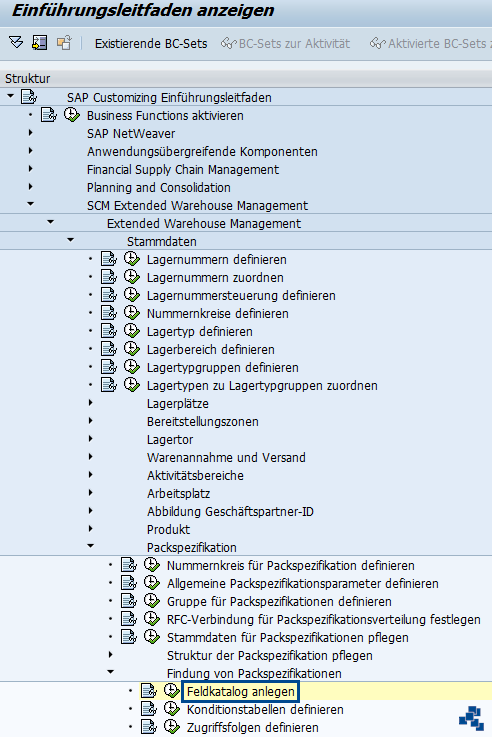
Task: Click BC-Sets zur Aktivität button
Action: pos(286,44)
